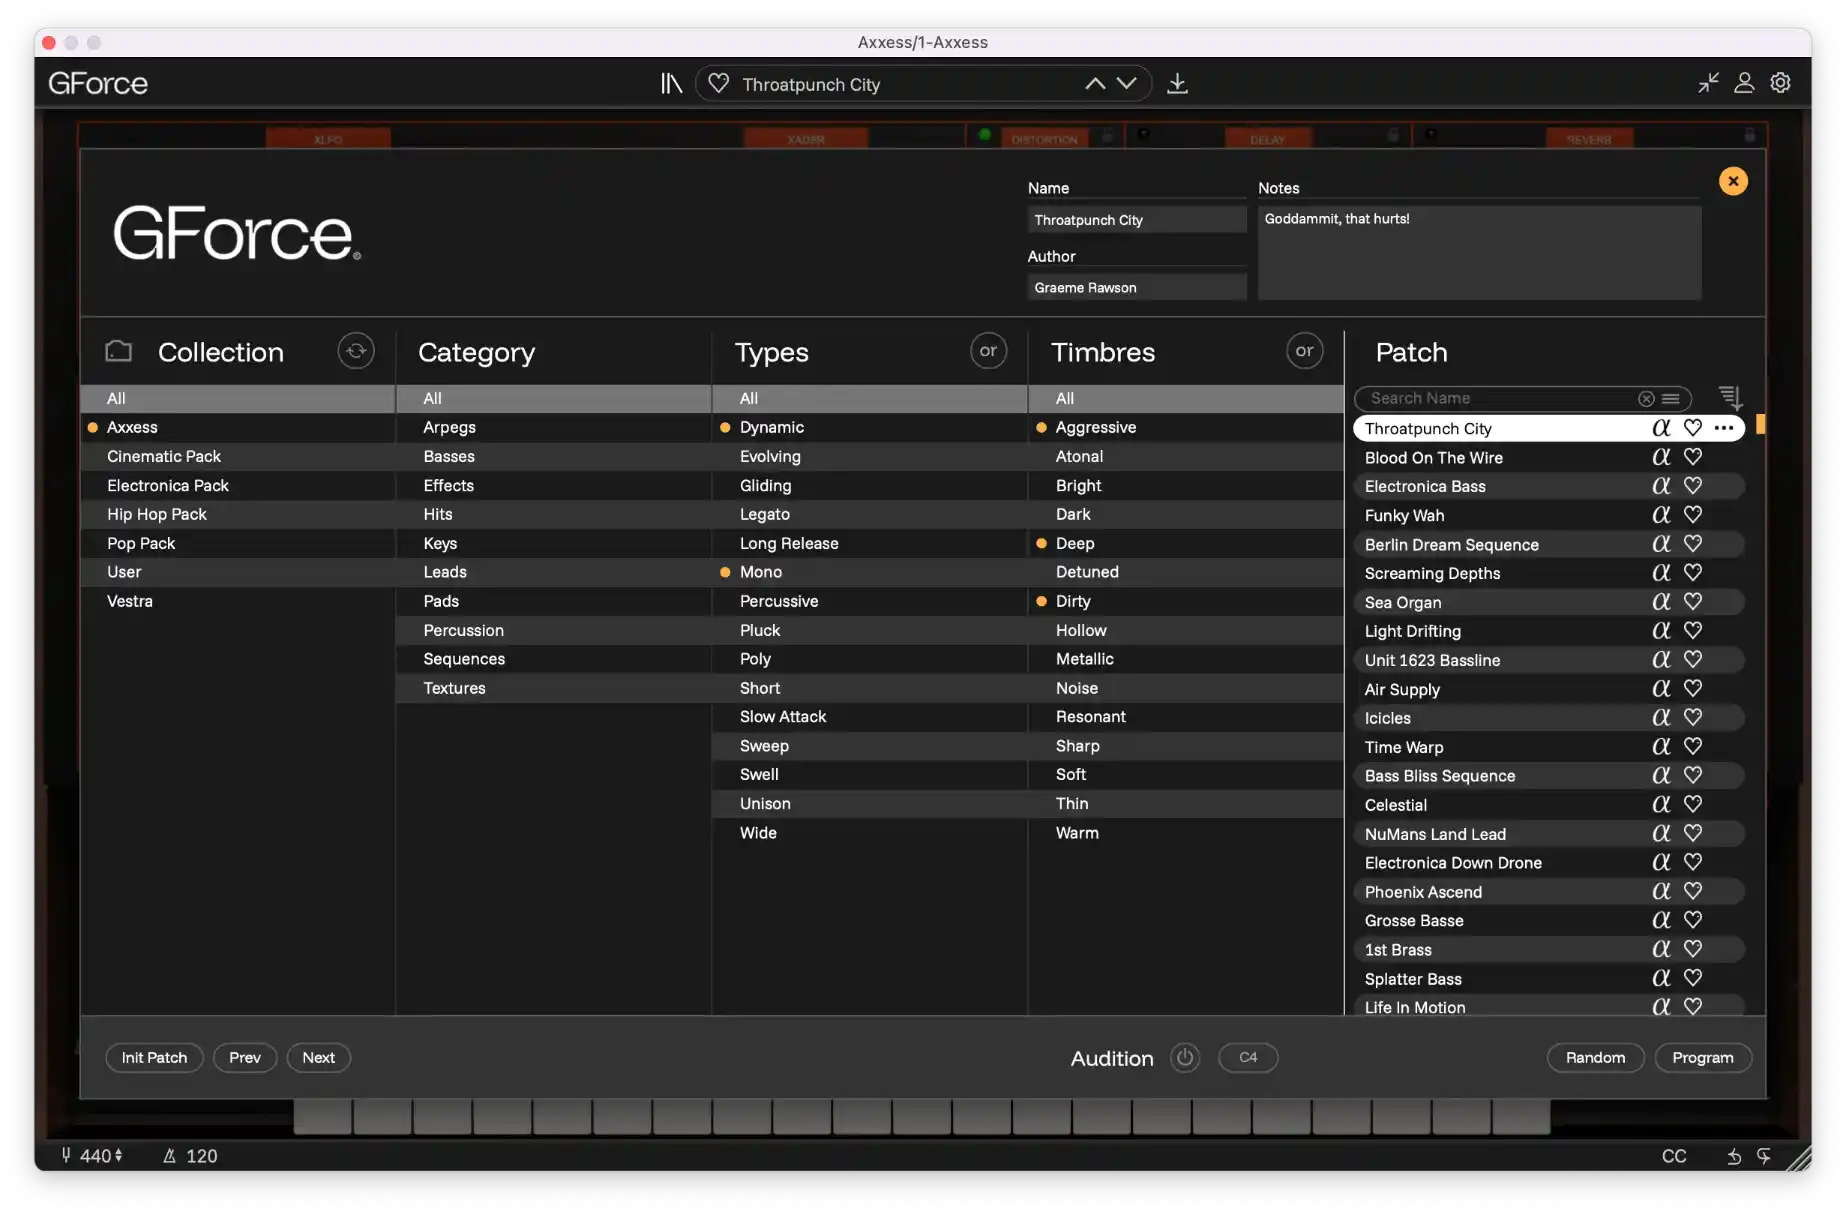Image resolution: width=1846 pixels, height=1212 pixels.
Task: Disable the Aggressive timbre filter
Action: click(1186, 428)
